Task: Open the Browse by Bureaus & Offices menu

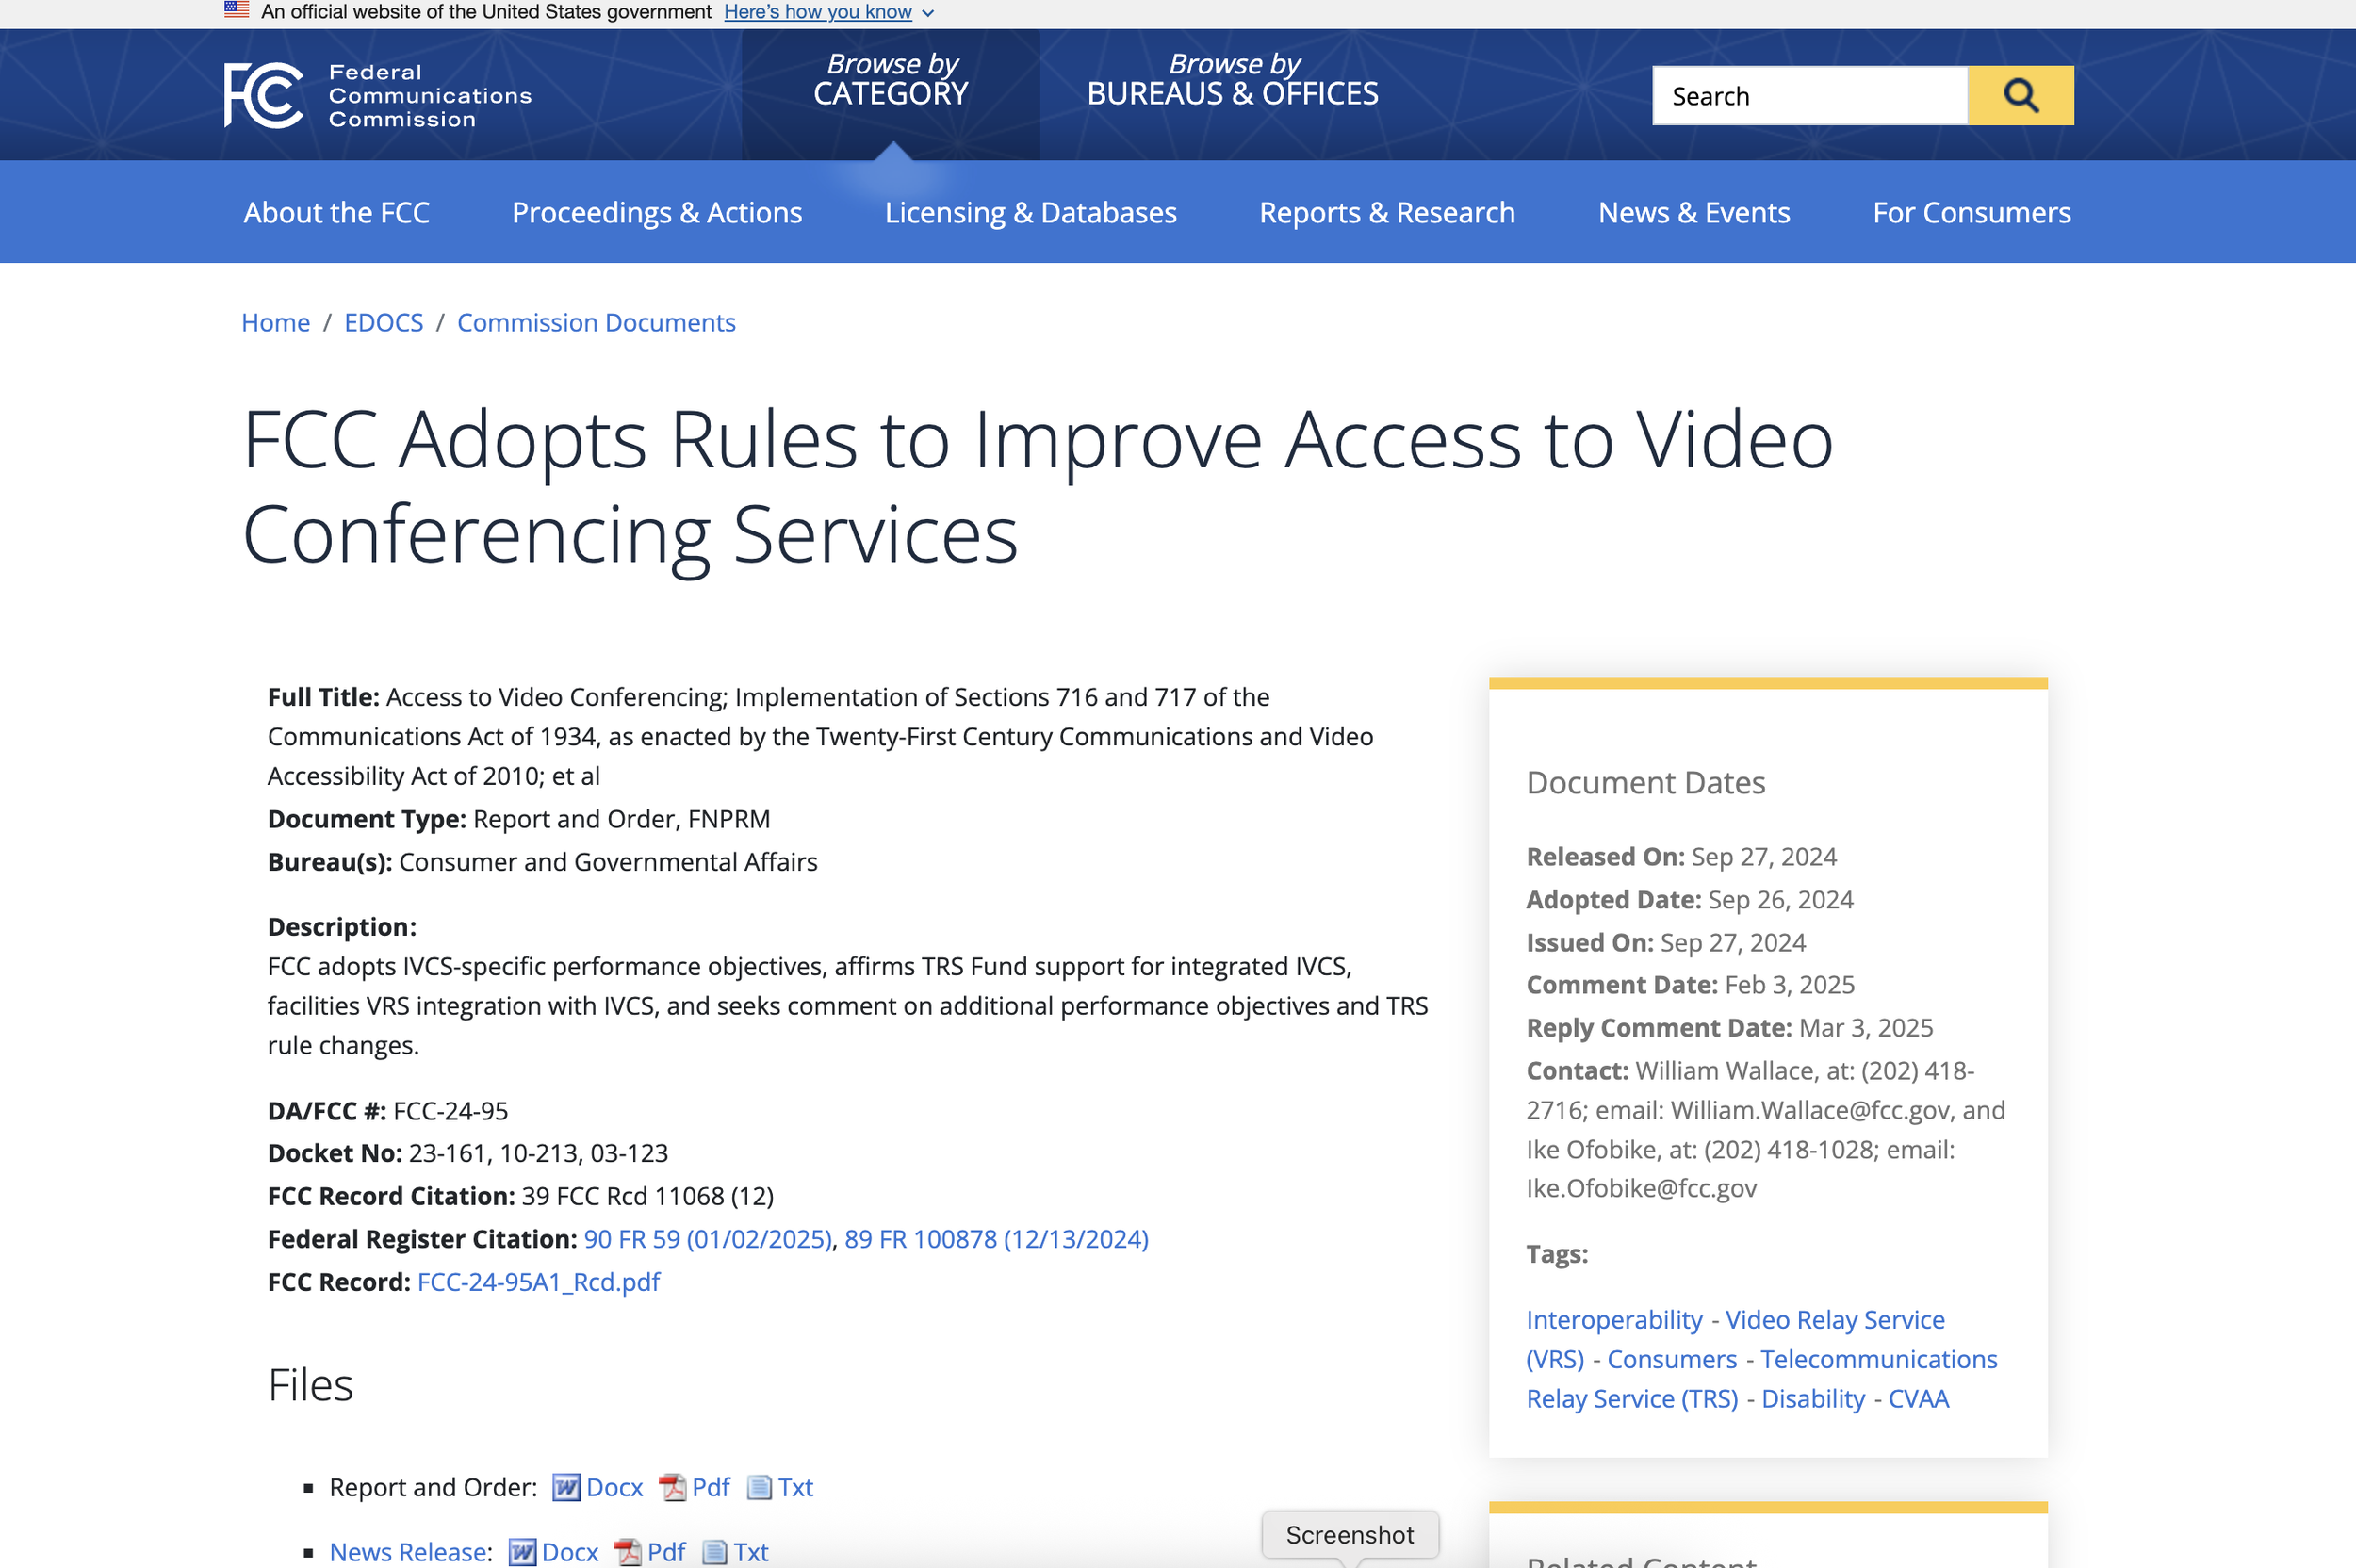Action: coord(1232,80)
